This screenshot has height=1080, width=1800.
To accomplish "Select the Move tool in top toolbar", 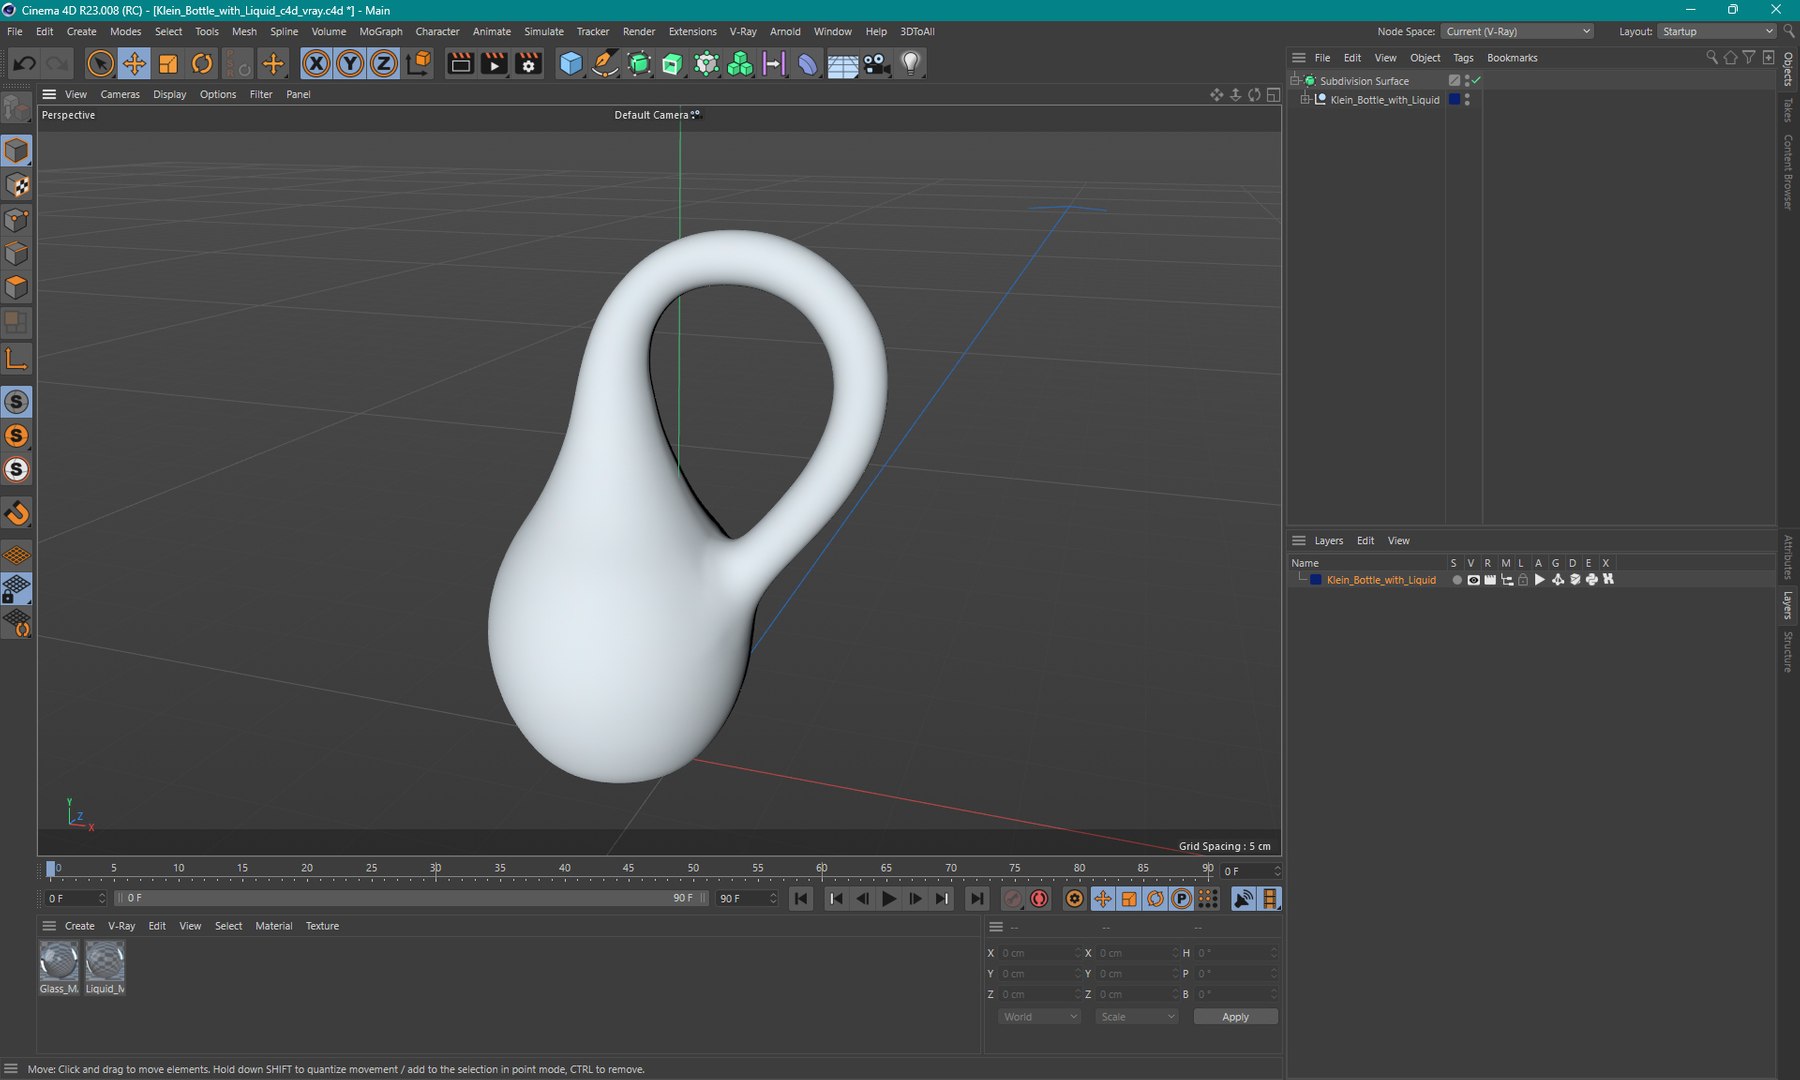I will (x=134, y=64).
